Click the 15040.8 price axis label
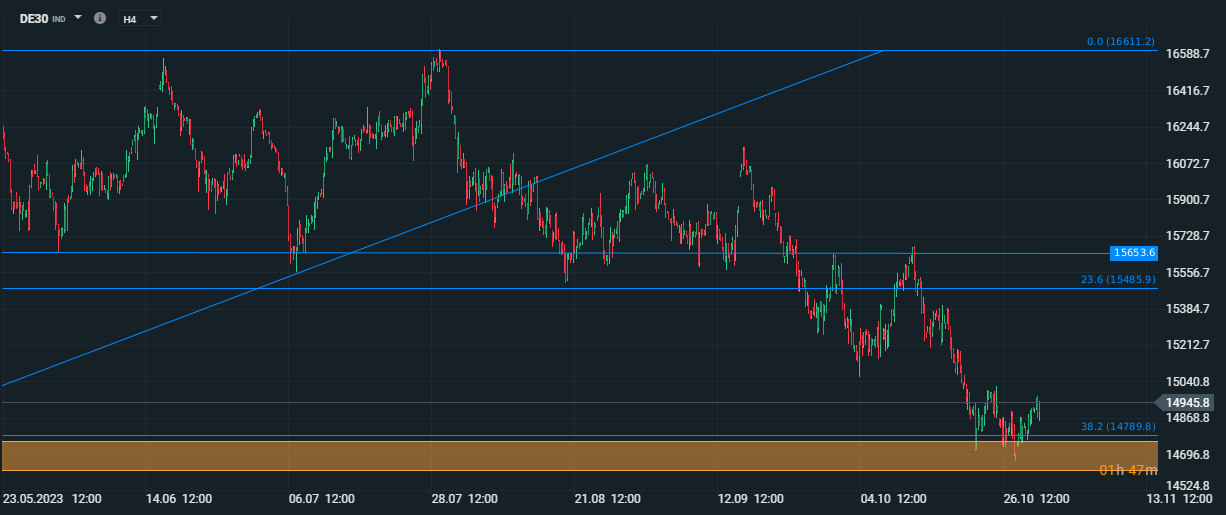 (x=1188, y=382)
